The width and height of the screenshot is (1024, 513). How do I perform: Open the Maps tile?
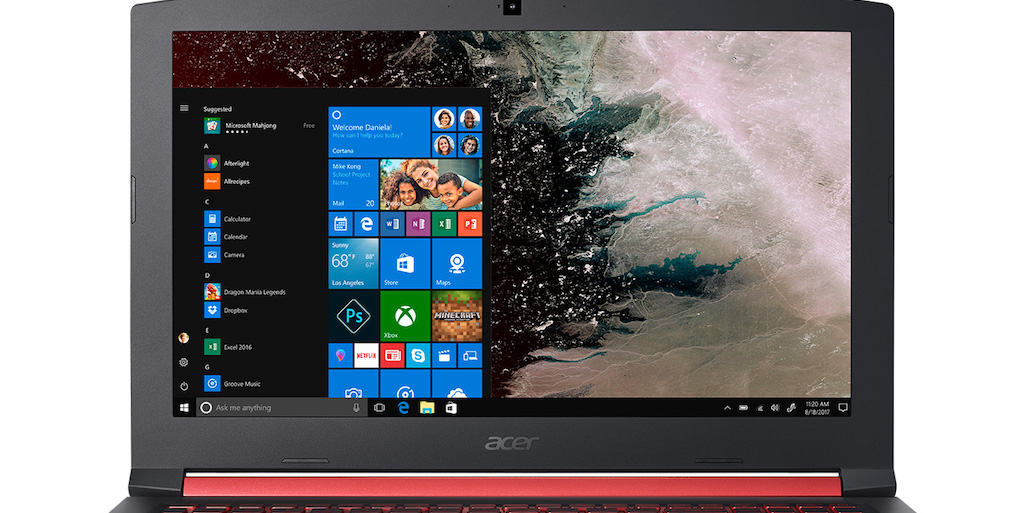tap(457, 264)
